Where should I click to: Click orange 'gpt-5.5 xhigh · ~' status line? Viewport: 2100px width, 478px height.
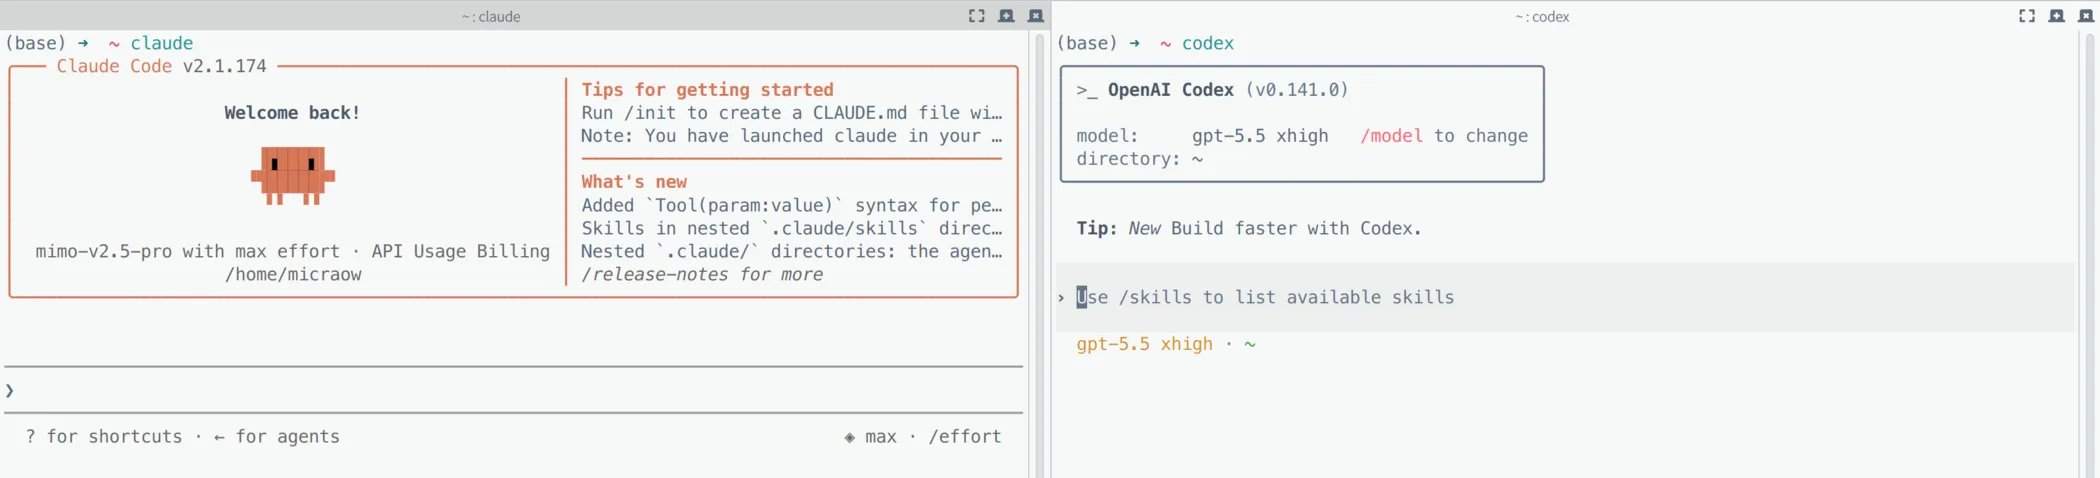tap(1166, 343)
